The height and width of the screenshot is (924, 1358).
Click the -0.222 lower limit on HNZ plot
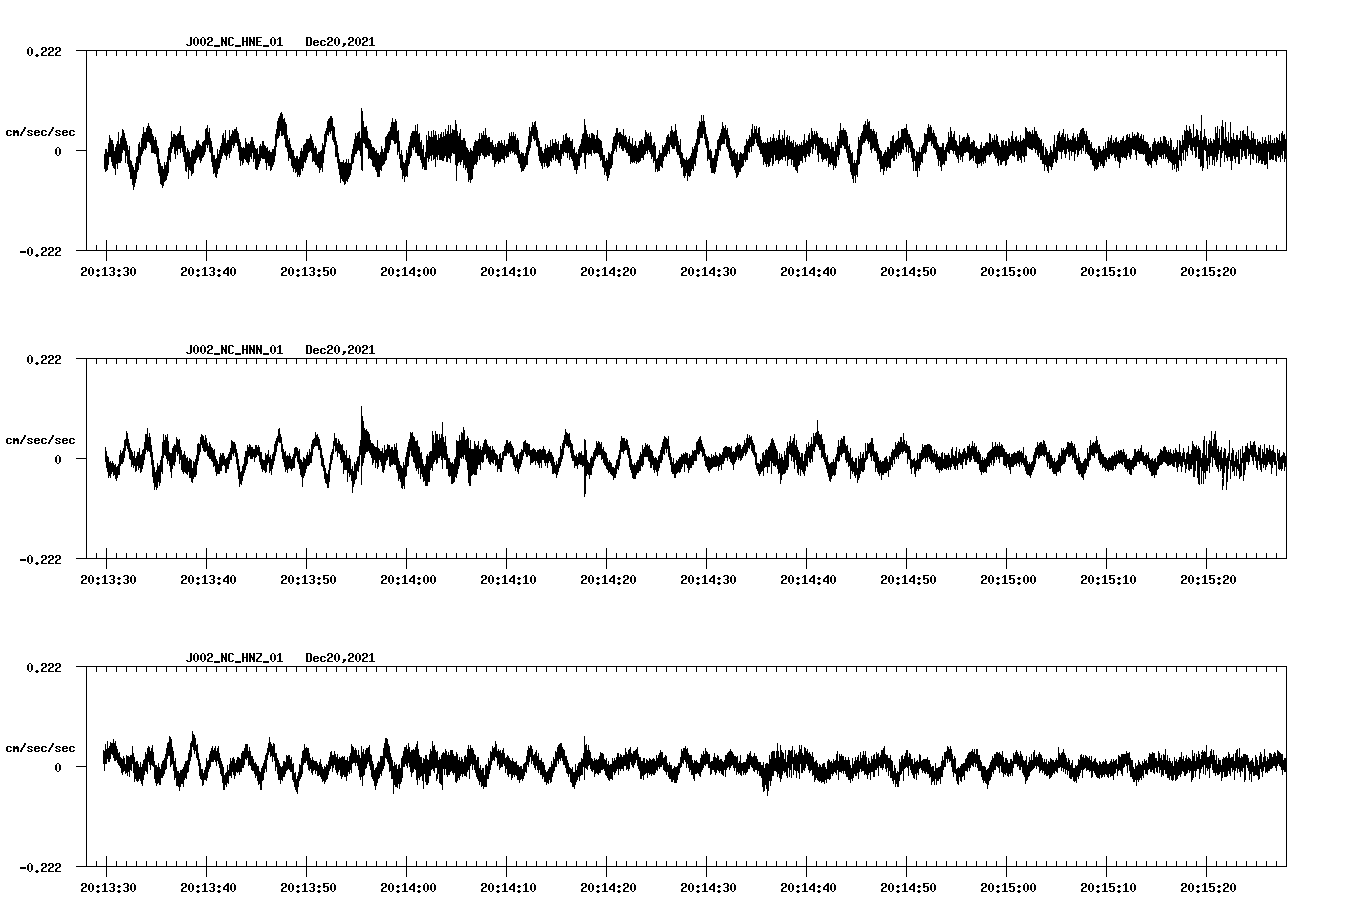[x=40, y=867]
